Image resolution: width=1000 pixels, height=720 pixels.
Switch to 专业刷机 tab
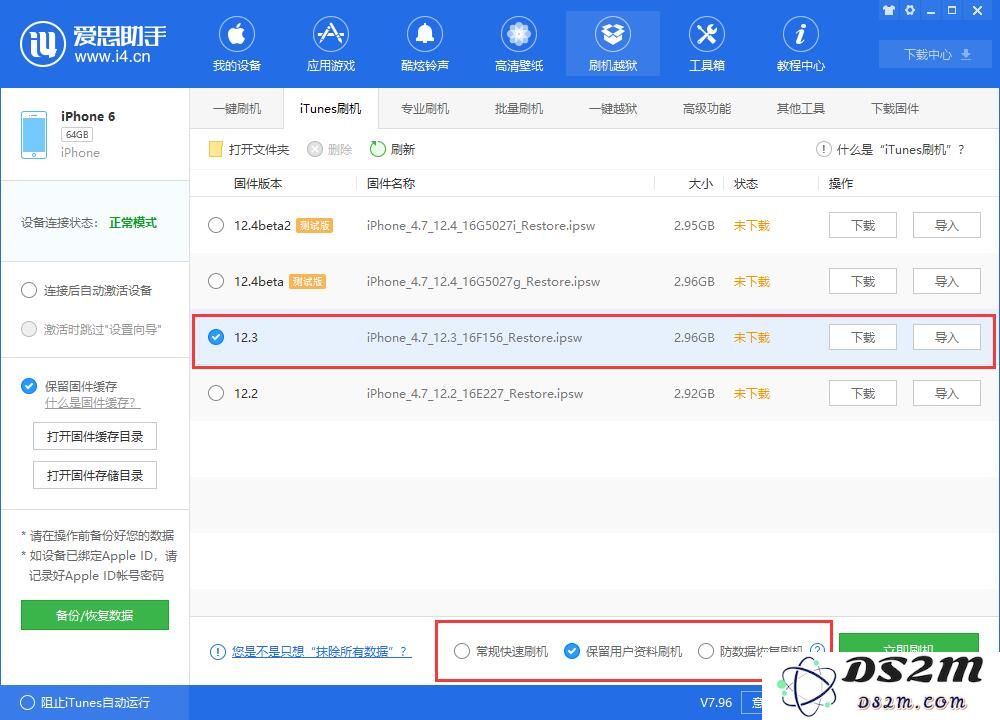tap(425, 108)
